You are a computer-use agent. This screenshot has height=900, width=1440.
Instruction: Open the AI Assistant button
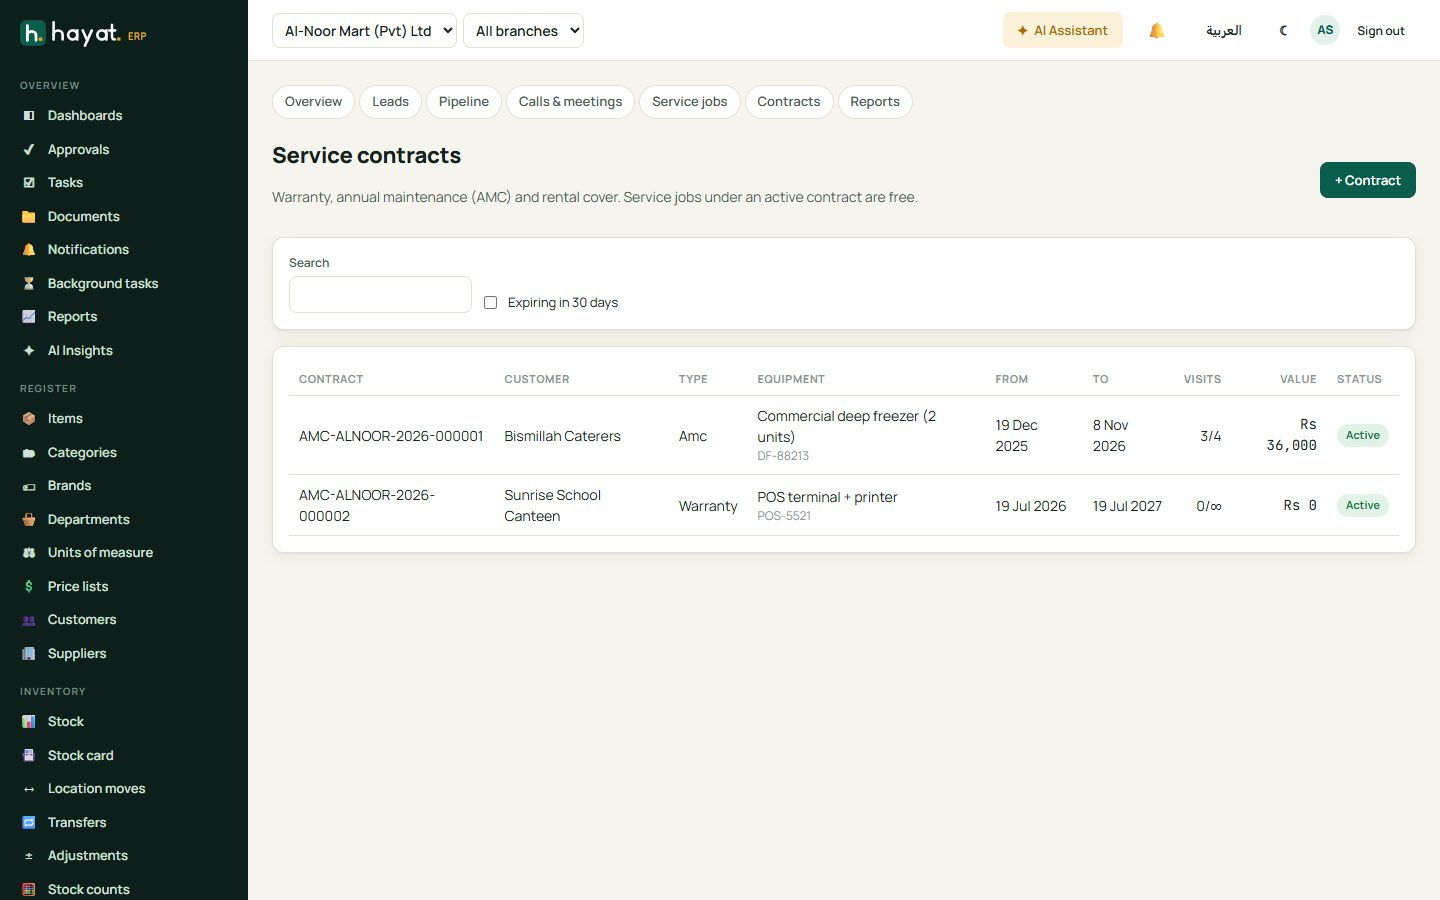(x=1062, y=31)
